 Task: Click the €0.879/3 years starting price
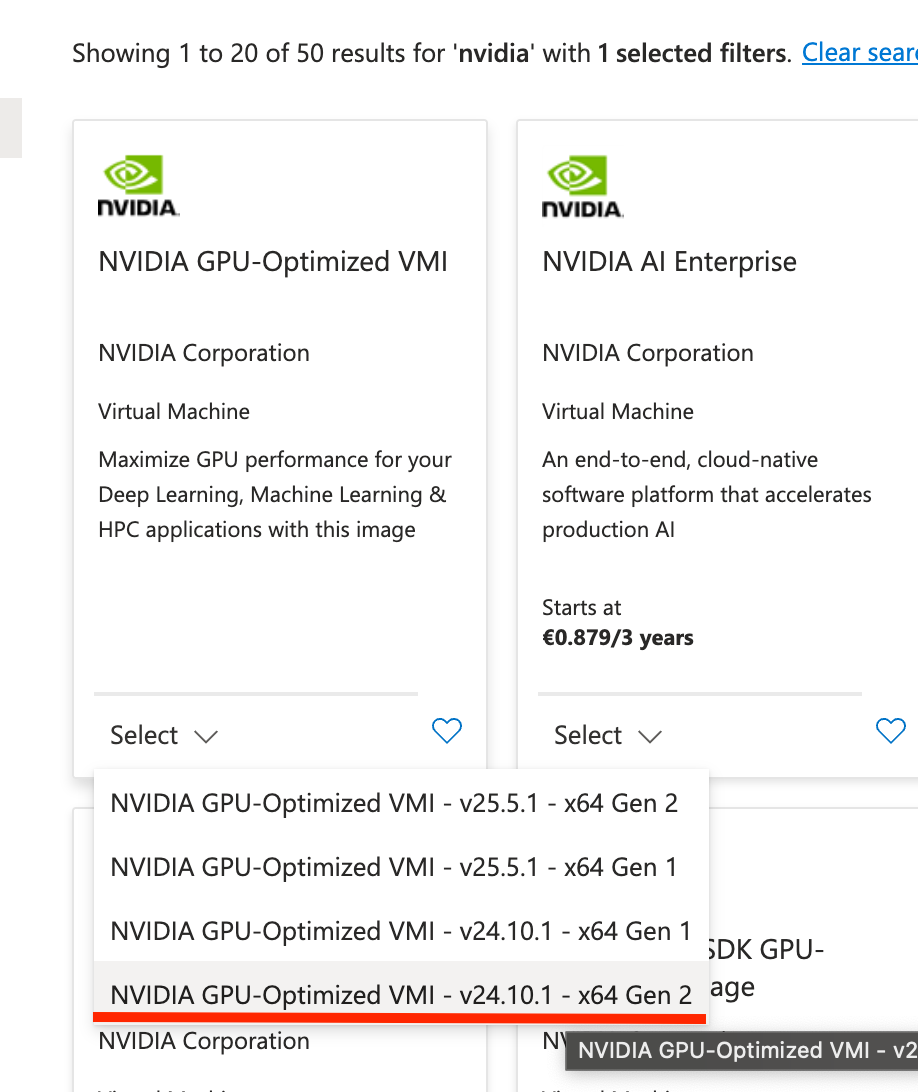click(x=617, y=638)
